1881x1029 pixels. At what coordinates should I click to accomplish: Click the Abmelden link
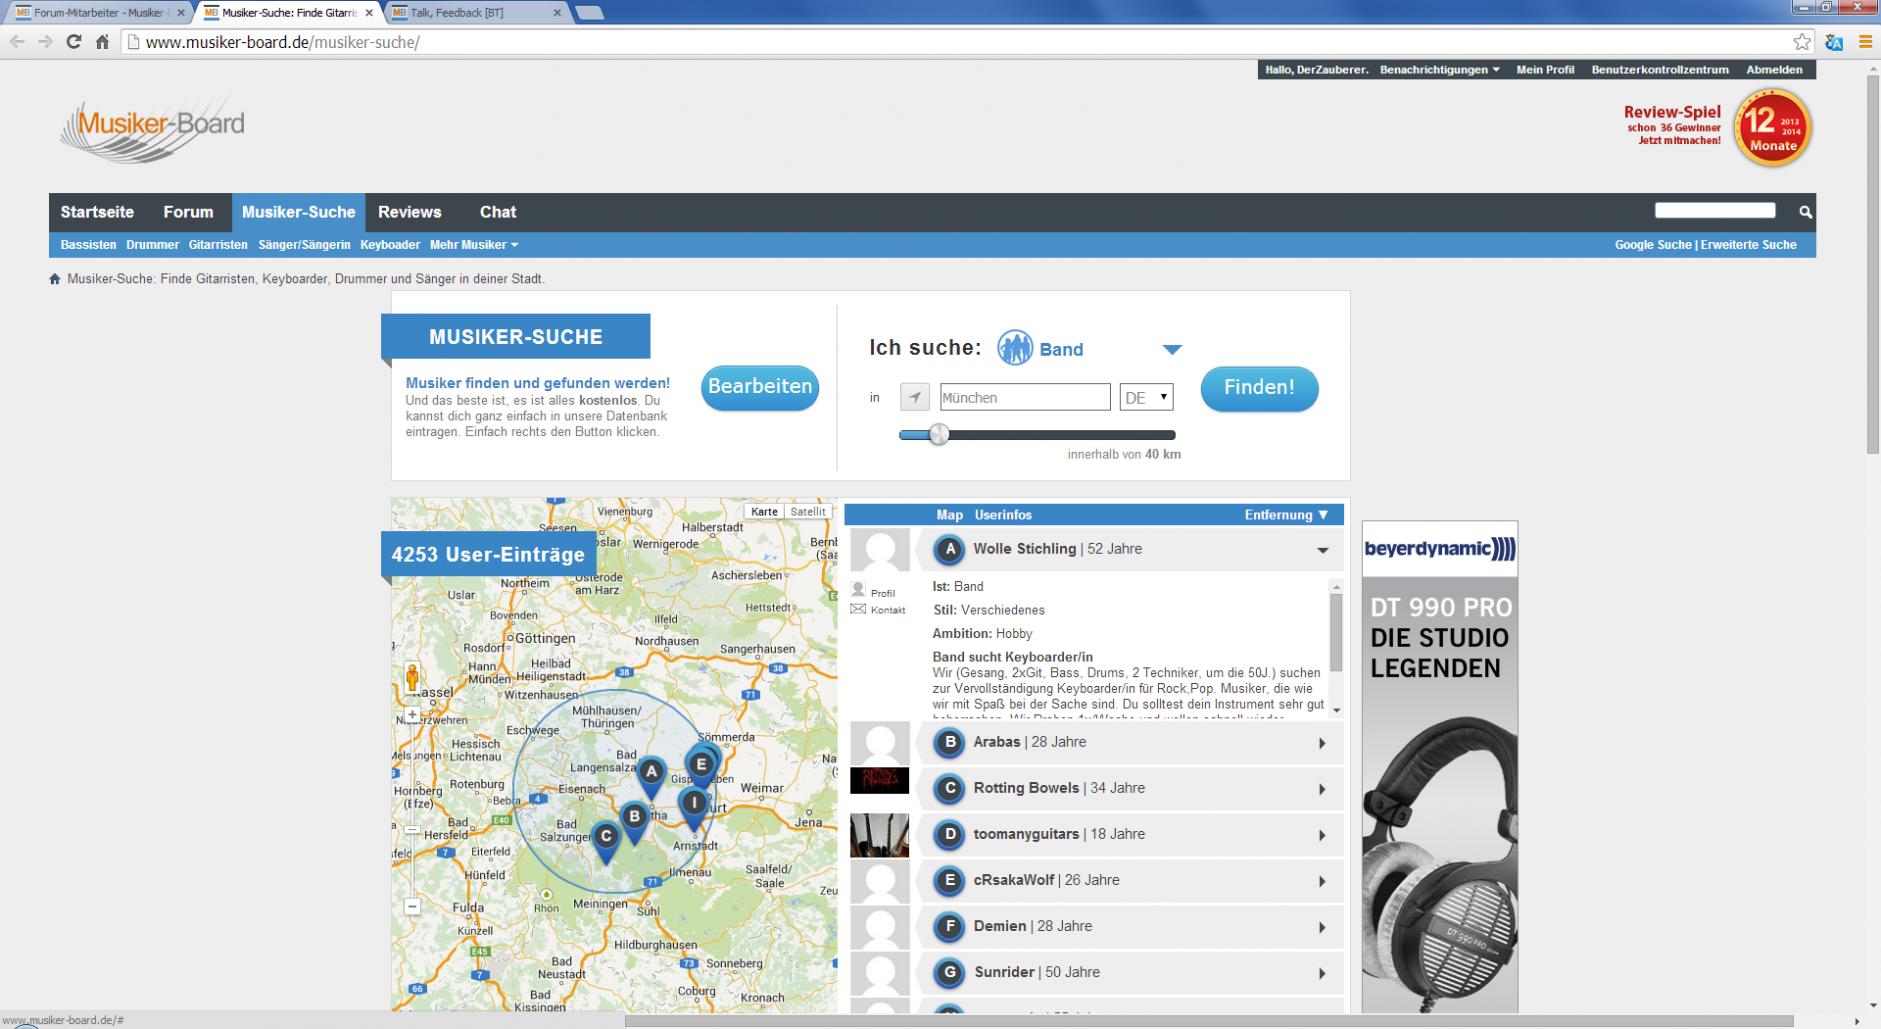coord(1774,70)
